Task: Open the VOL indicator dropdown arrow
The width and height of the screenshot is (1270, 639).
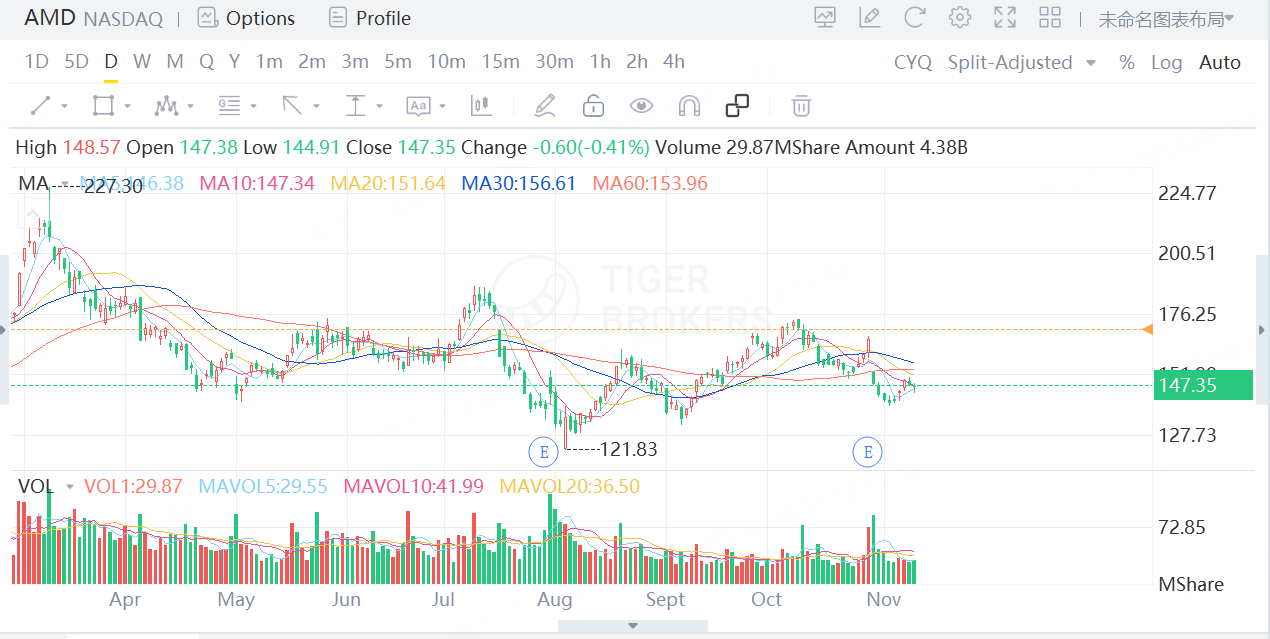Action: pos(70,487)
